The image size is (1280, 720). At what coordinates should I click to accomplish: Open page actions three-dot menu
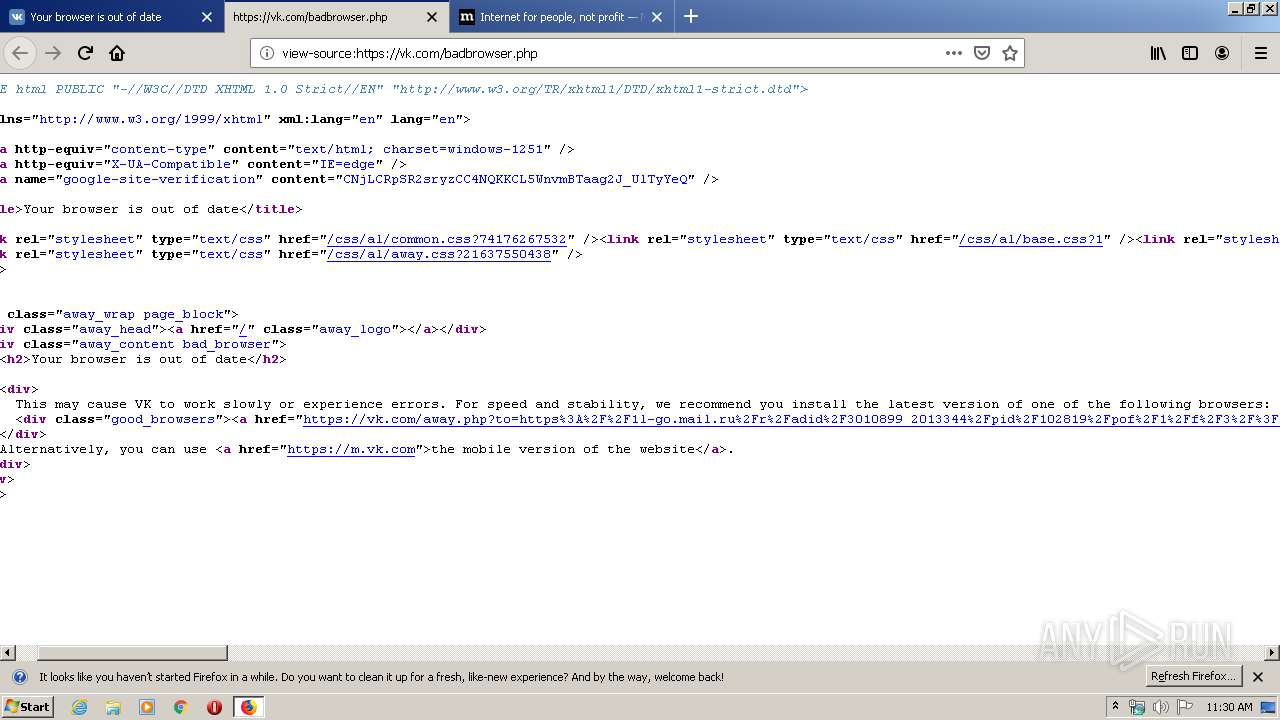click(954, 53)
